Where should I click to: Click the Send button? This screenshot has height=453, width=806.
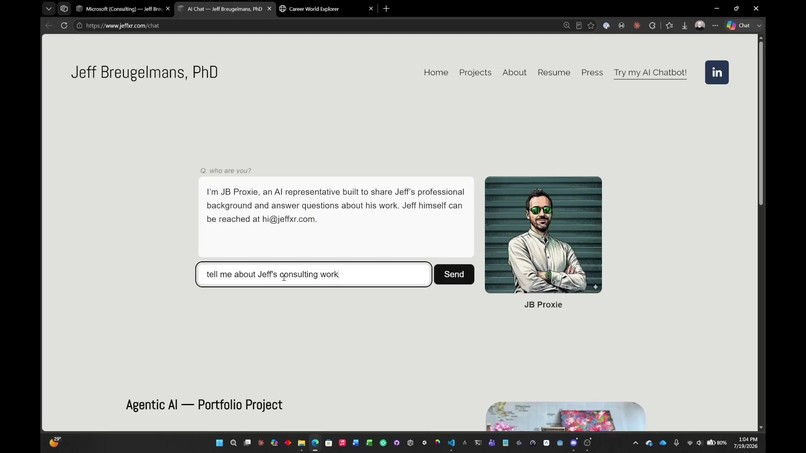tap(454, 274)
